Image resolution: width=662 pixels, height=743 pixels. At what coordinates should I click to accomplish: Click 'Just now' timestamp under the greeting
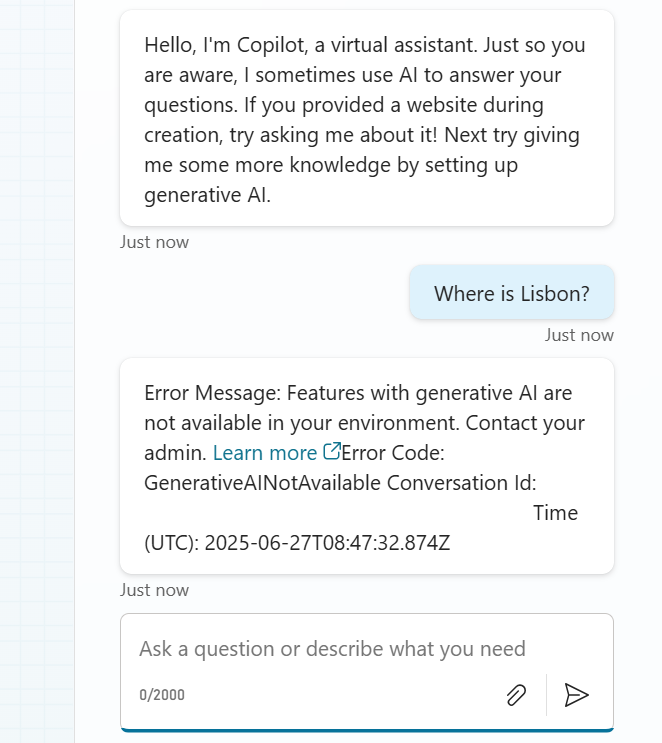[154, 242]
